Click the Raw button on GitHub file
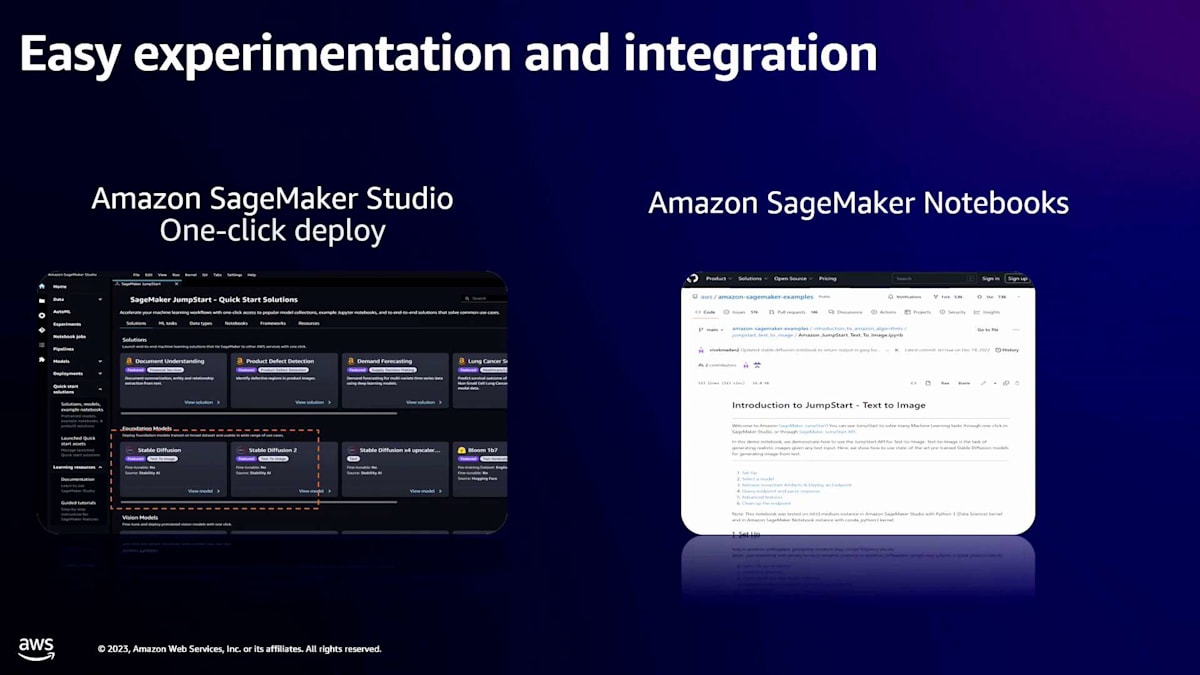 click(945, 383)
